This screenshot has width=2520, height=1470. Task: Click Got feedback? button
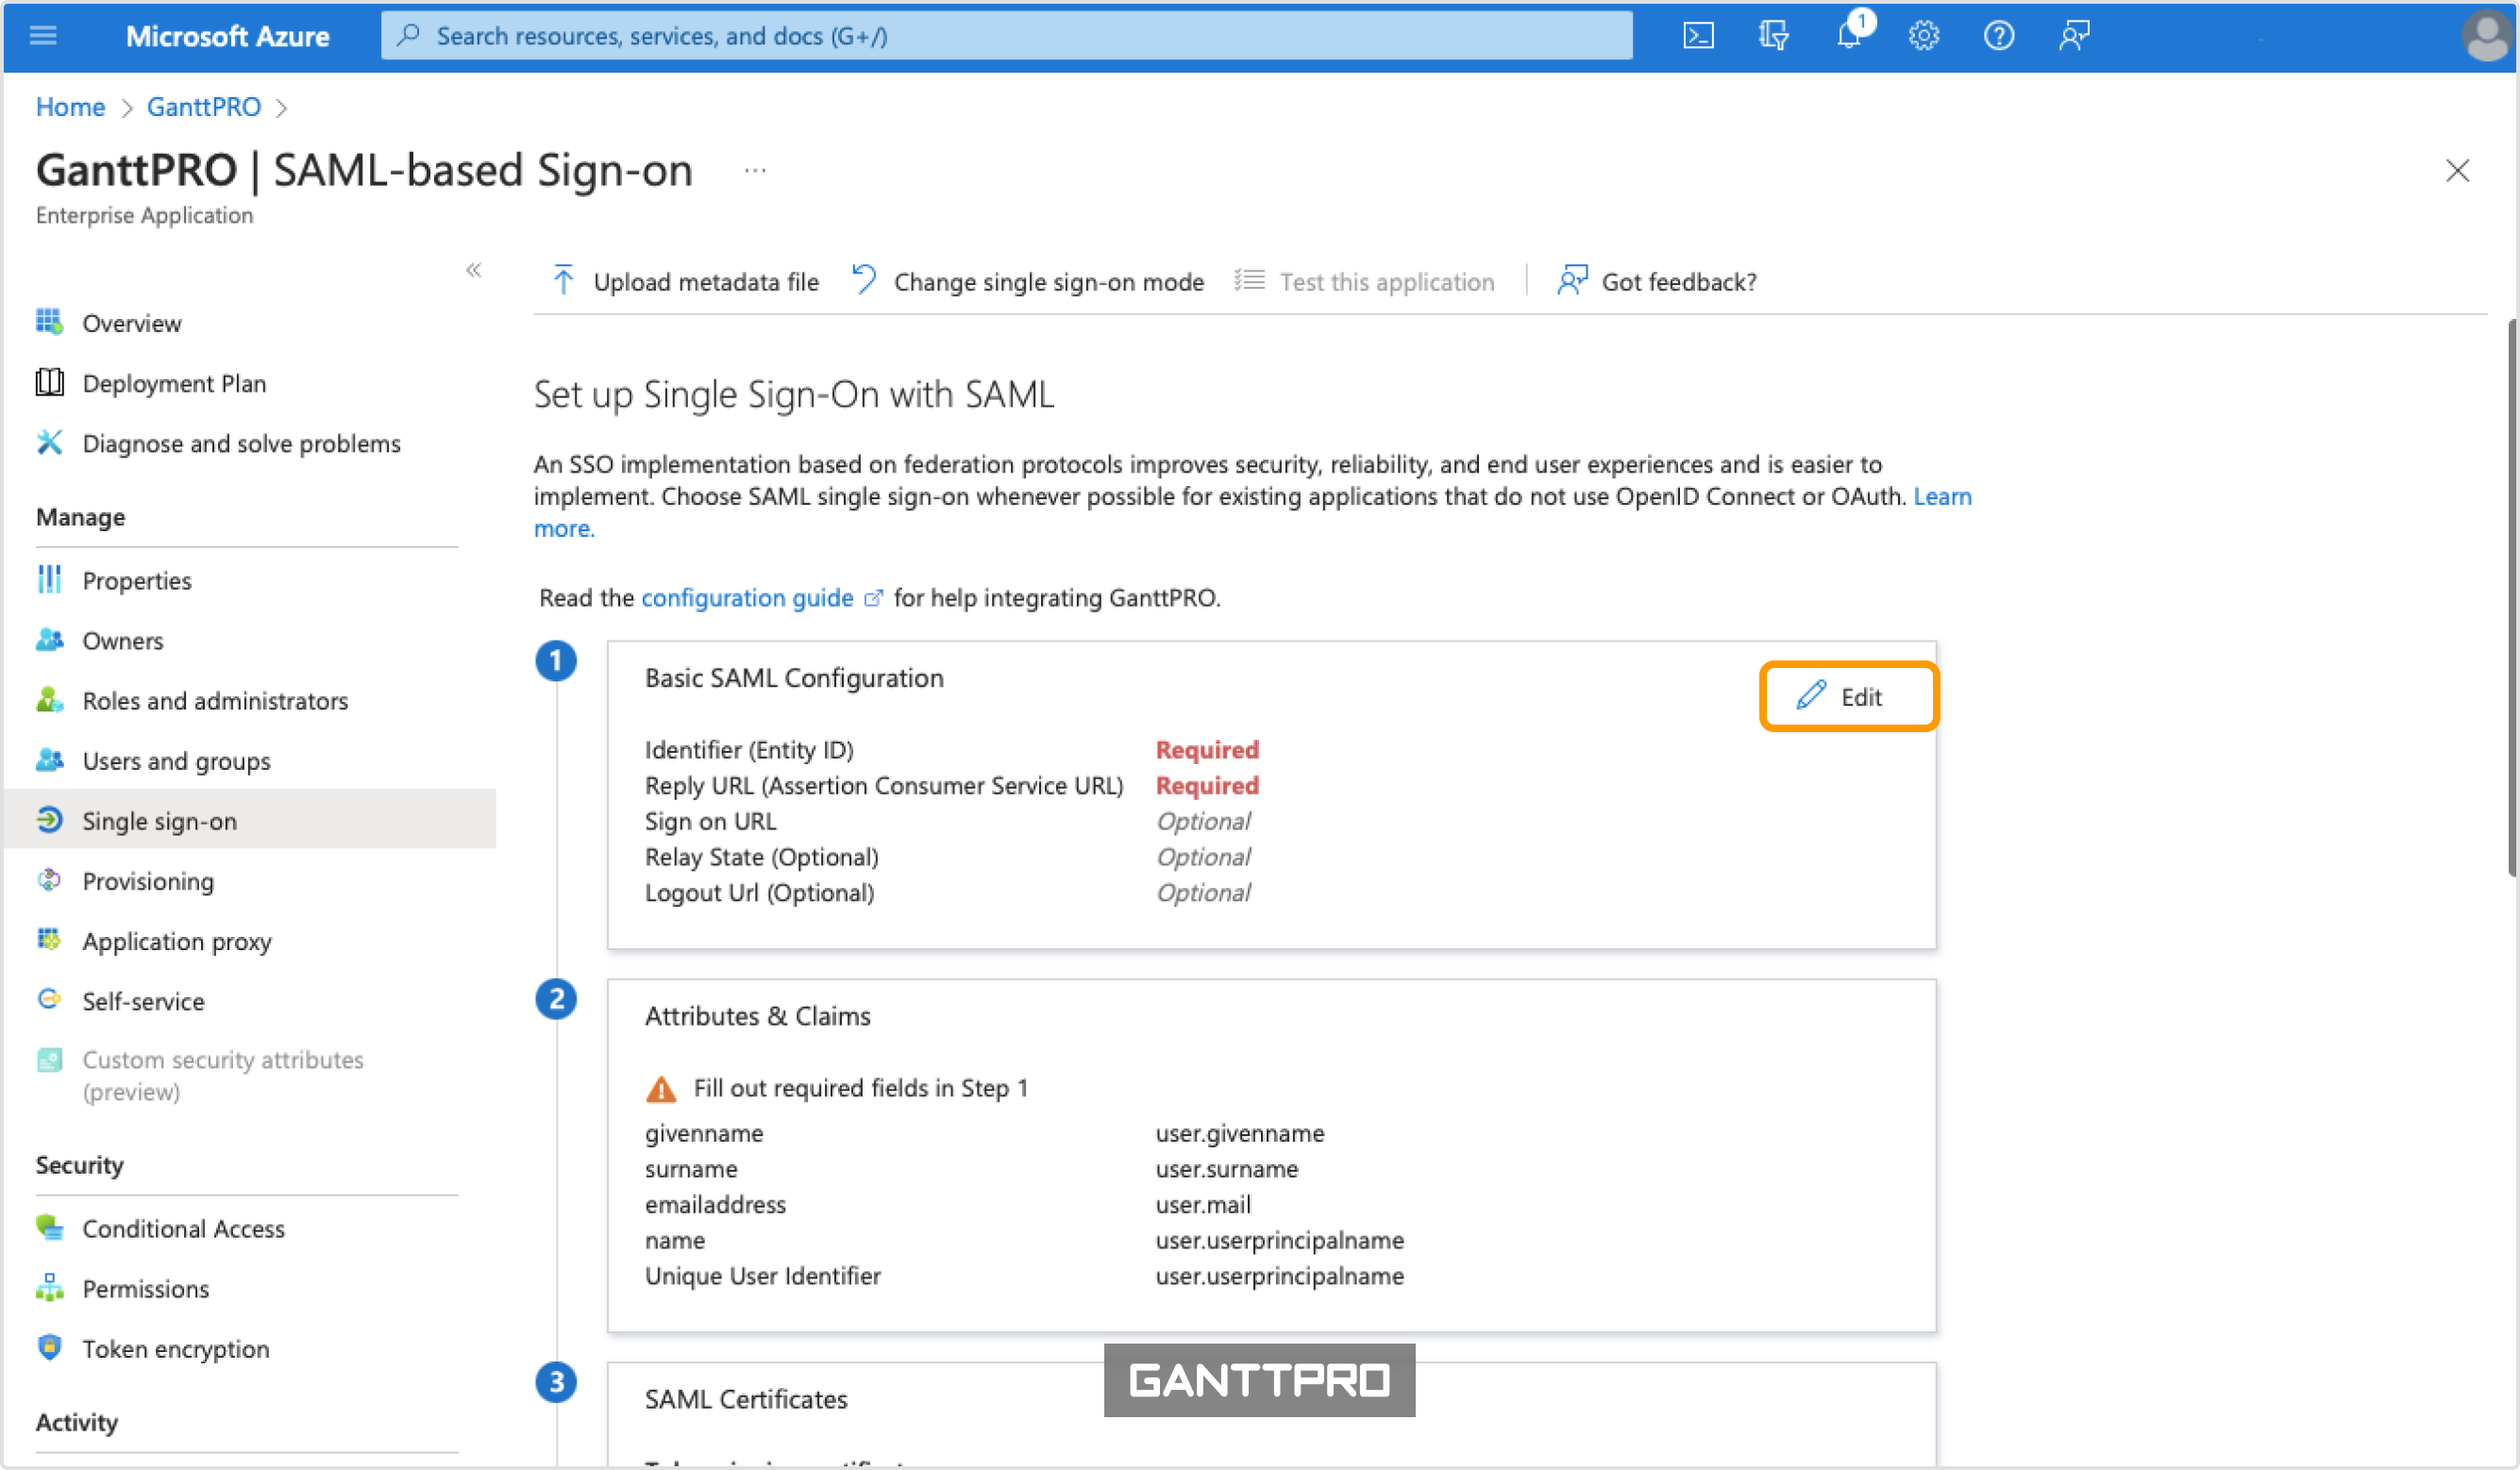coord(1657,282)
